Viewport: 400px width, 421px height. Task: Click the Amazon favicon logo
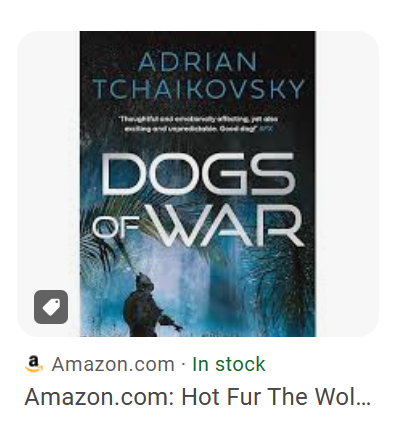pos(34,364)
